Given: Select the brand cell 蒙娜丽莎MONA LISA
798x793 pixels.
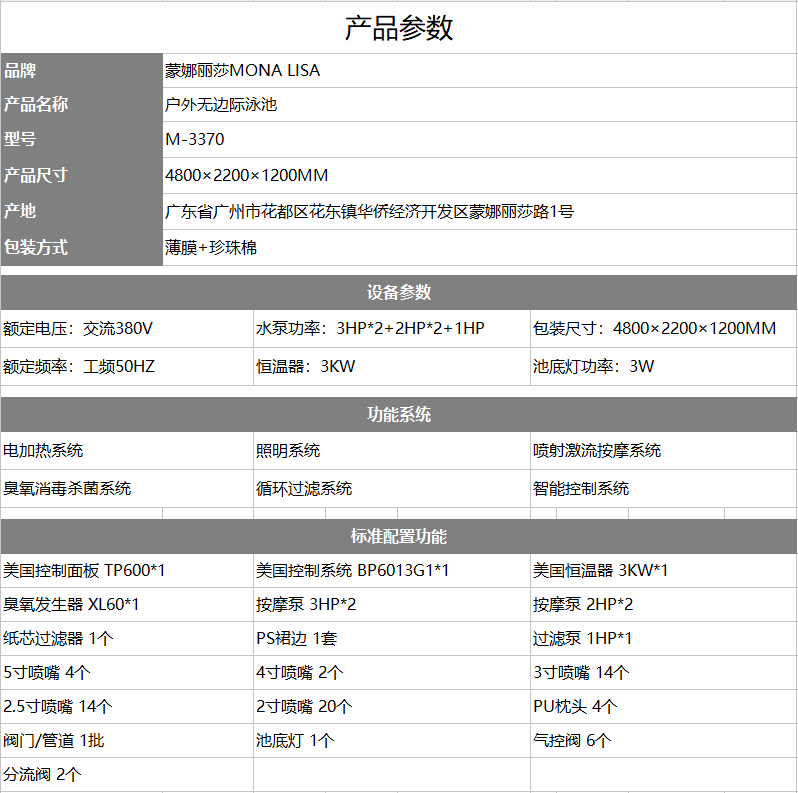Looking at the screenshot, I should [243, 71].
